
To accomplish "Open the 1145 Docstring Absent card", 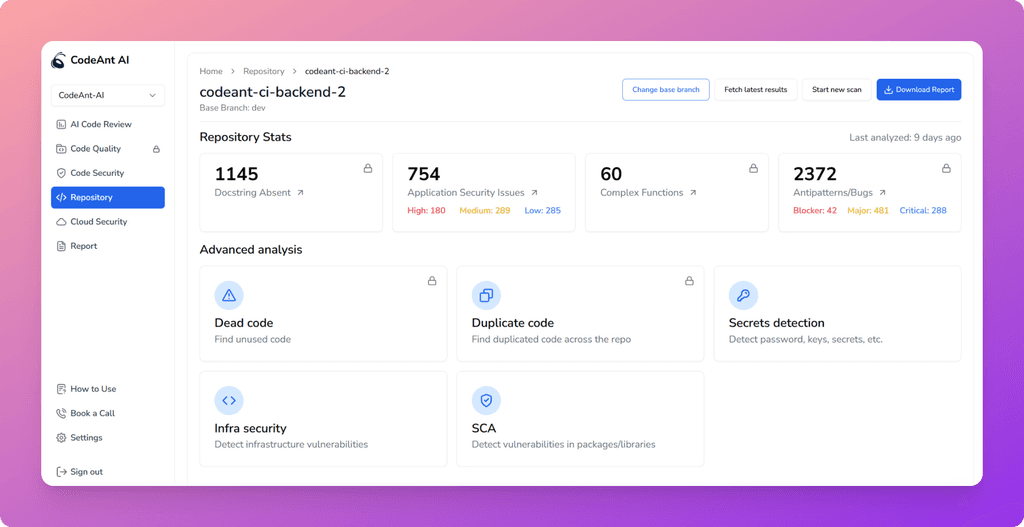I will point(291,193).
